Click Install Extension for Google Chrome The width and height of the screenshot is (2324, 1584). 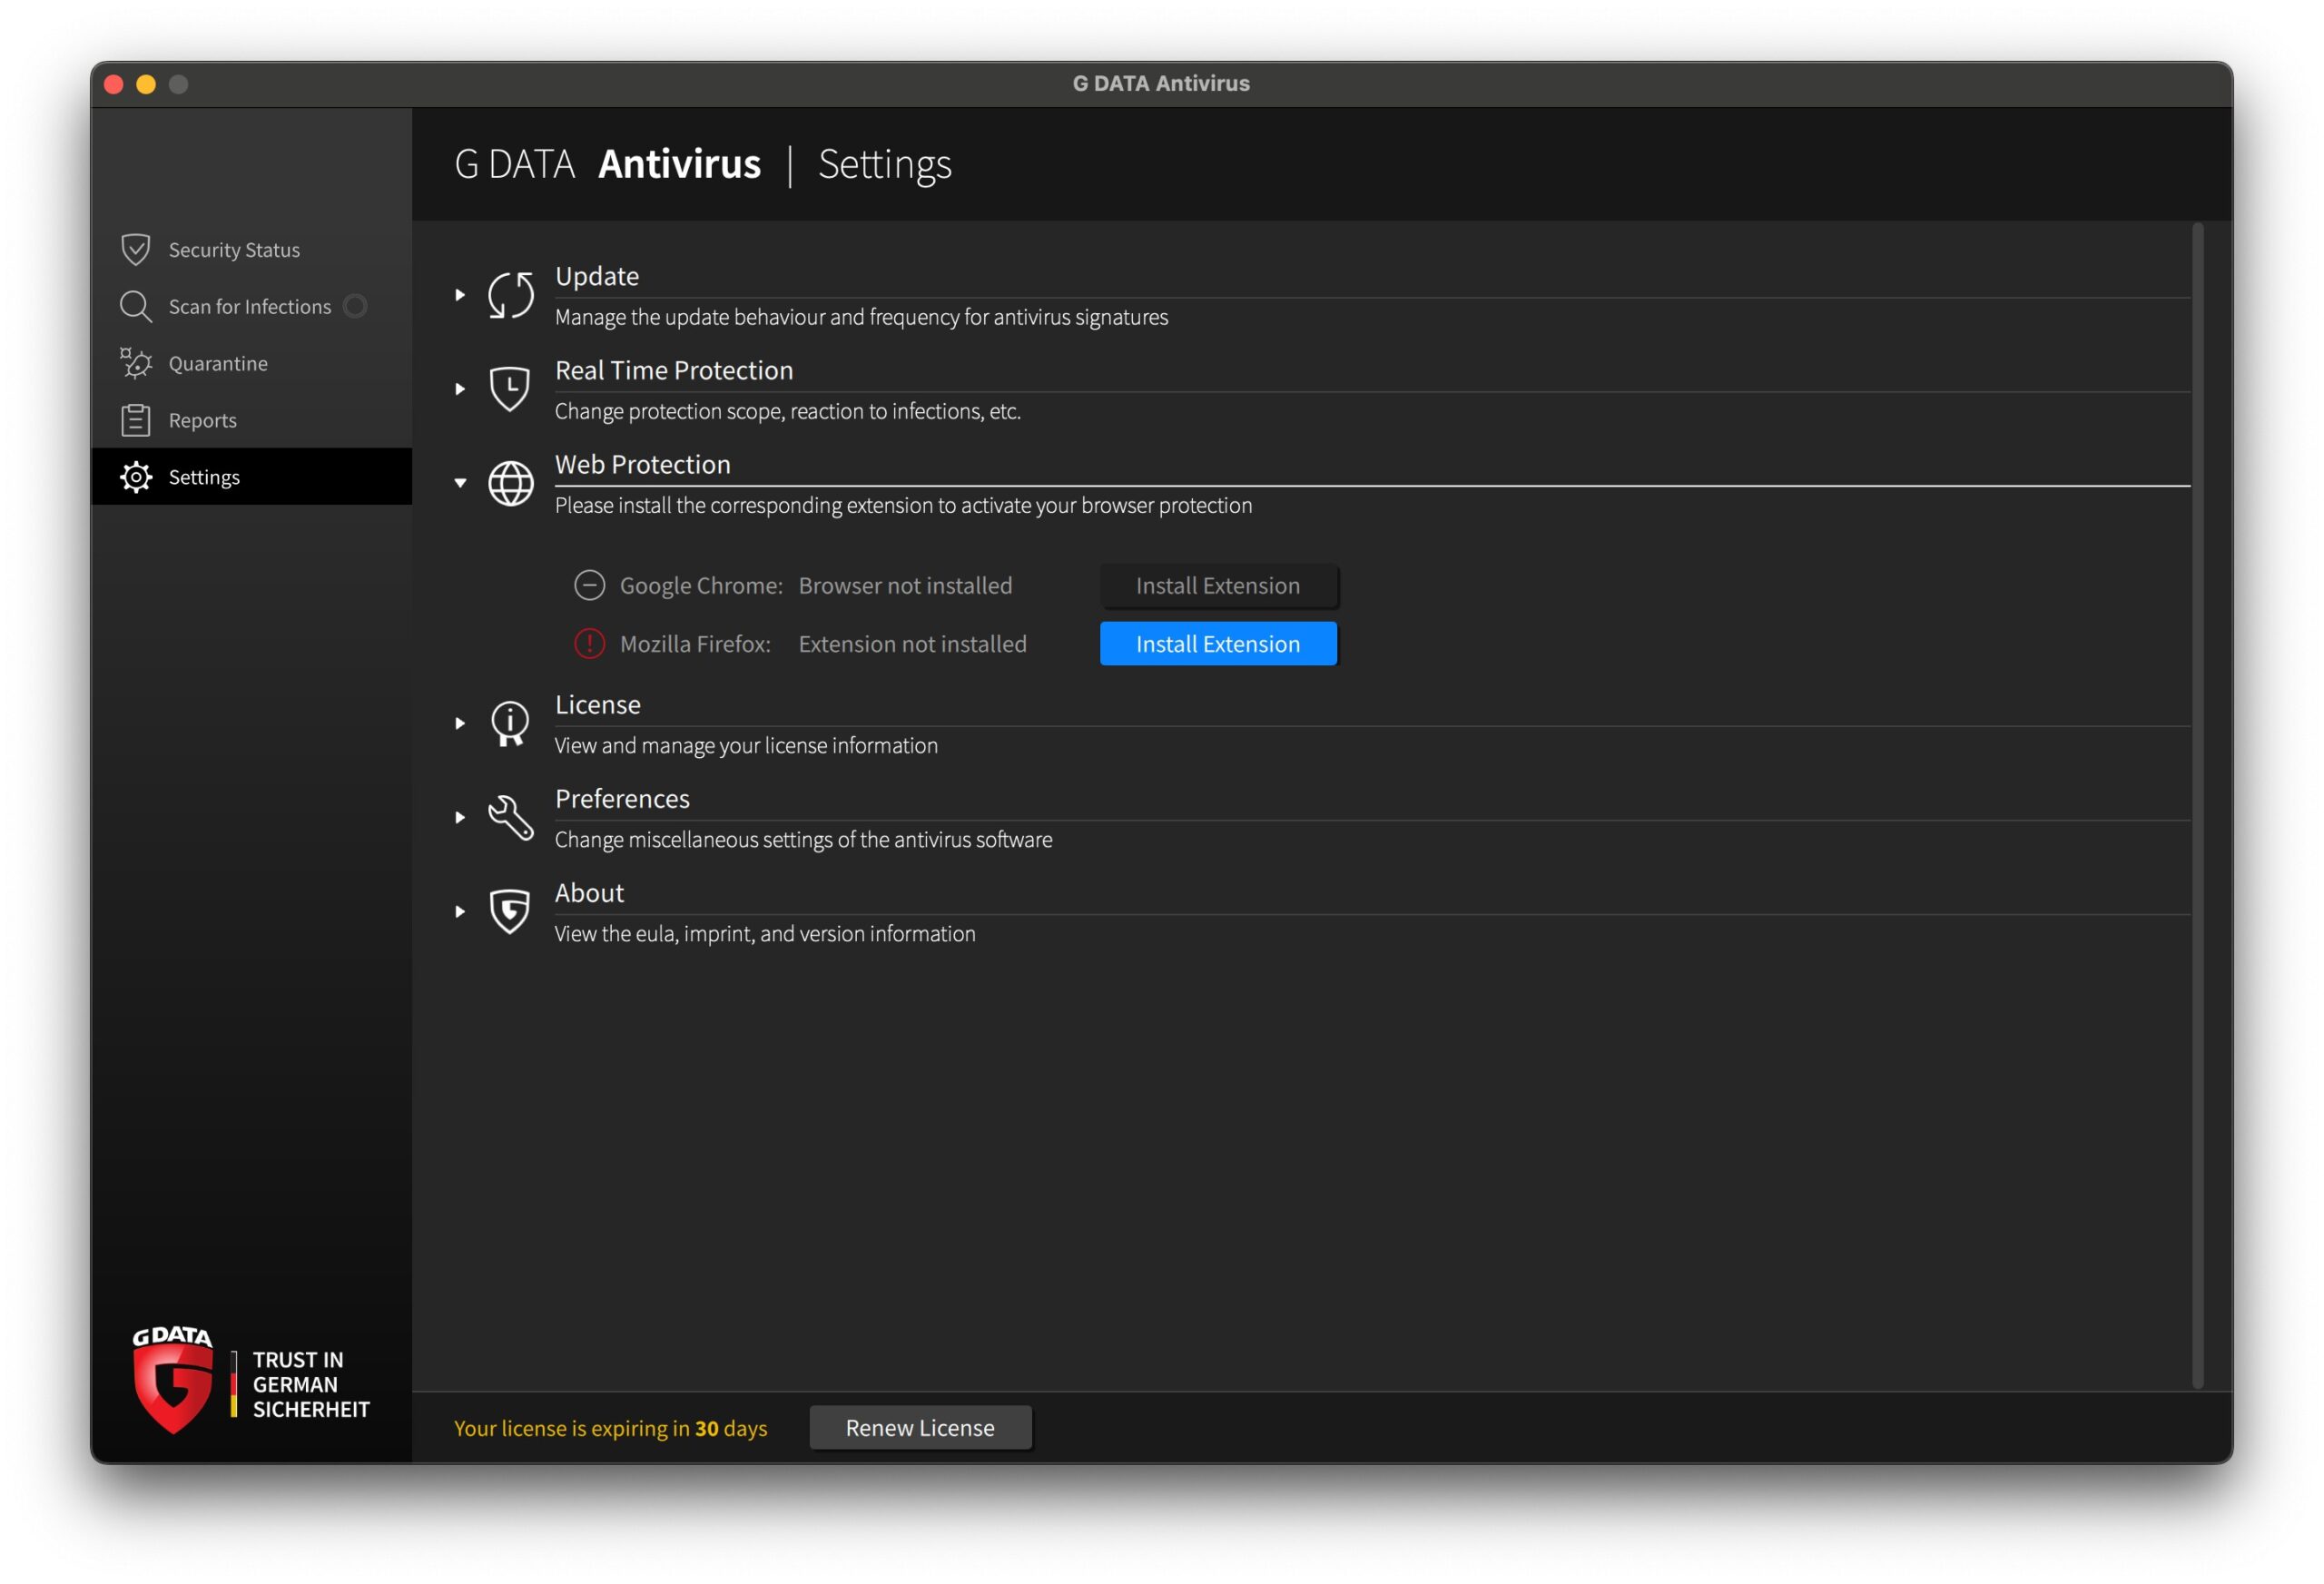point(1218,585)
